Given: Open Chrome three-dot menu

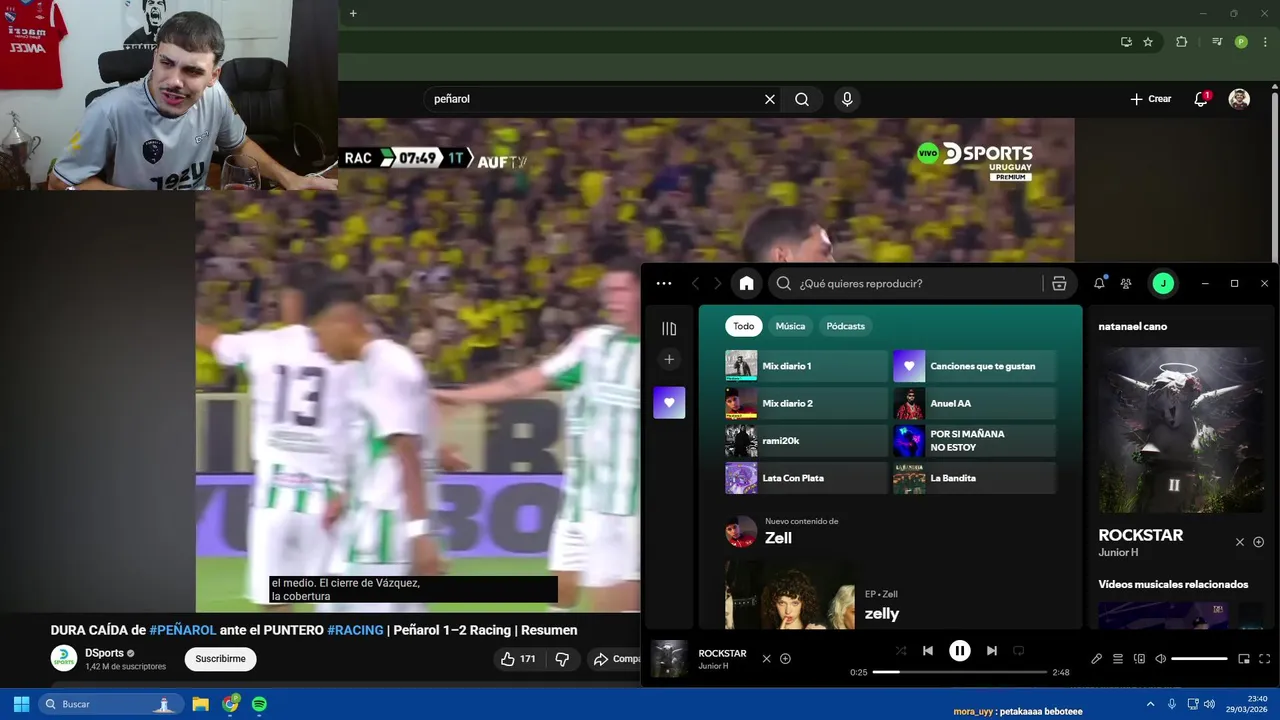Looking at the screenshot, I should tap(1265, 42).
